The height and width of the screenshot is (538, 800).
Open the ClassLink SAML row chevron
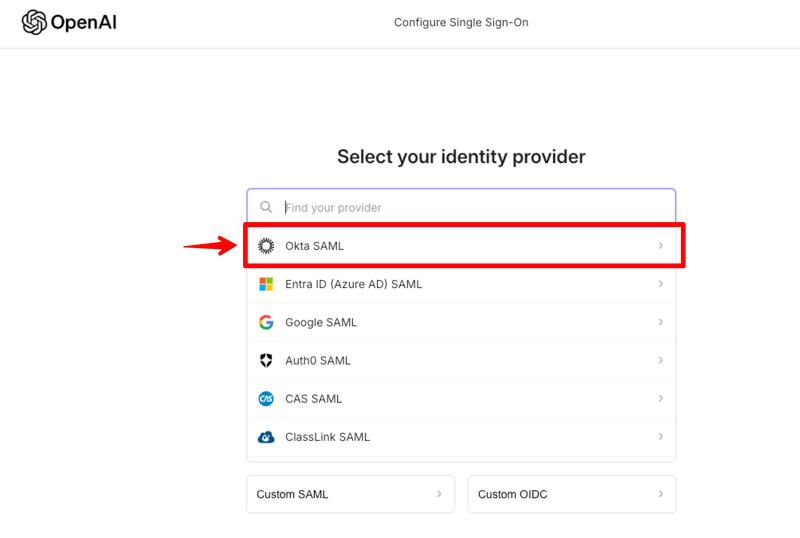[660, 437]
